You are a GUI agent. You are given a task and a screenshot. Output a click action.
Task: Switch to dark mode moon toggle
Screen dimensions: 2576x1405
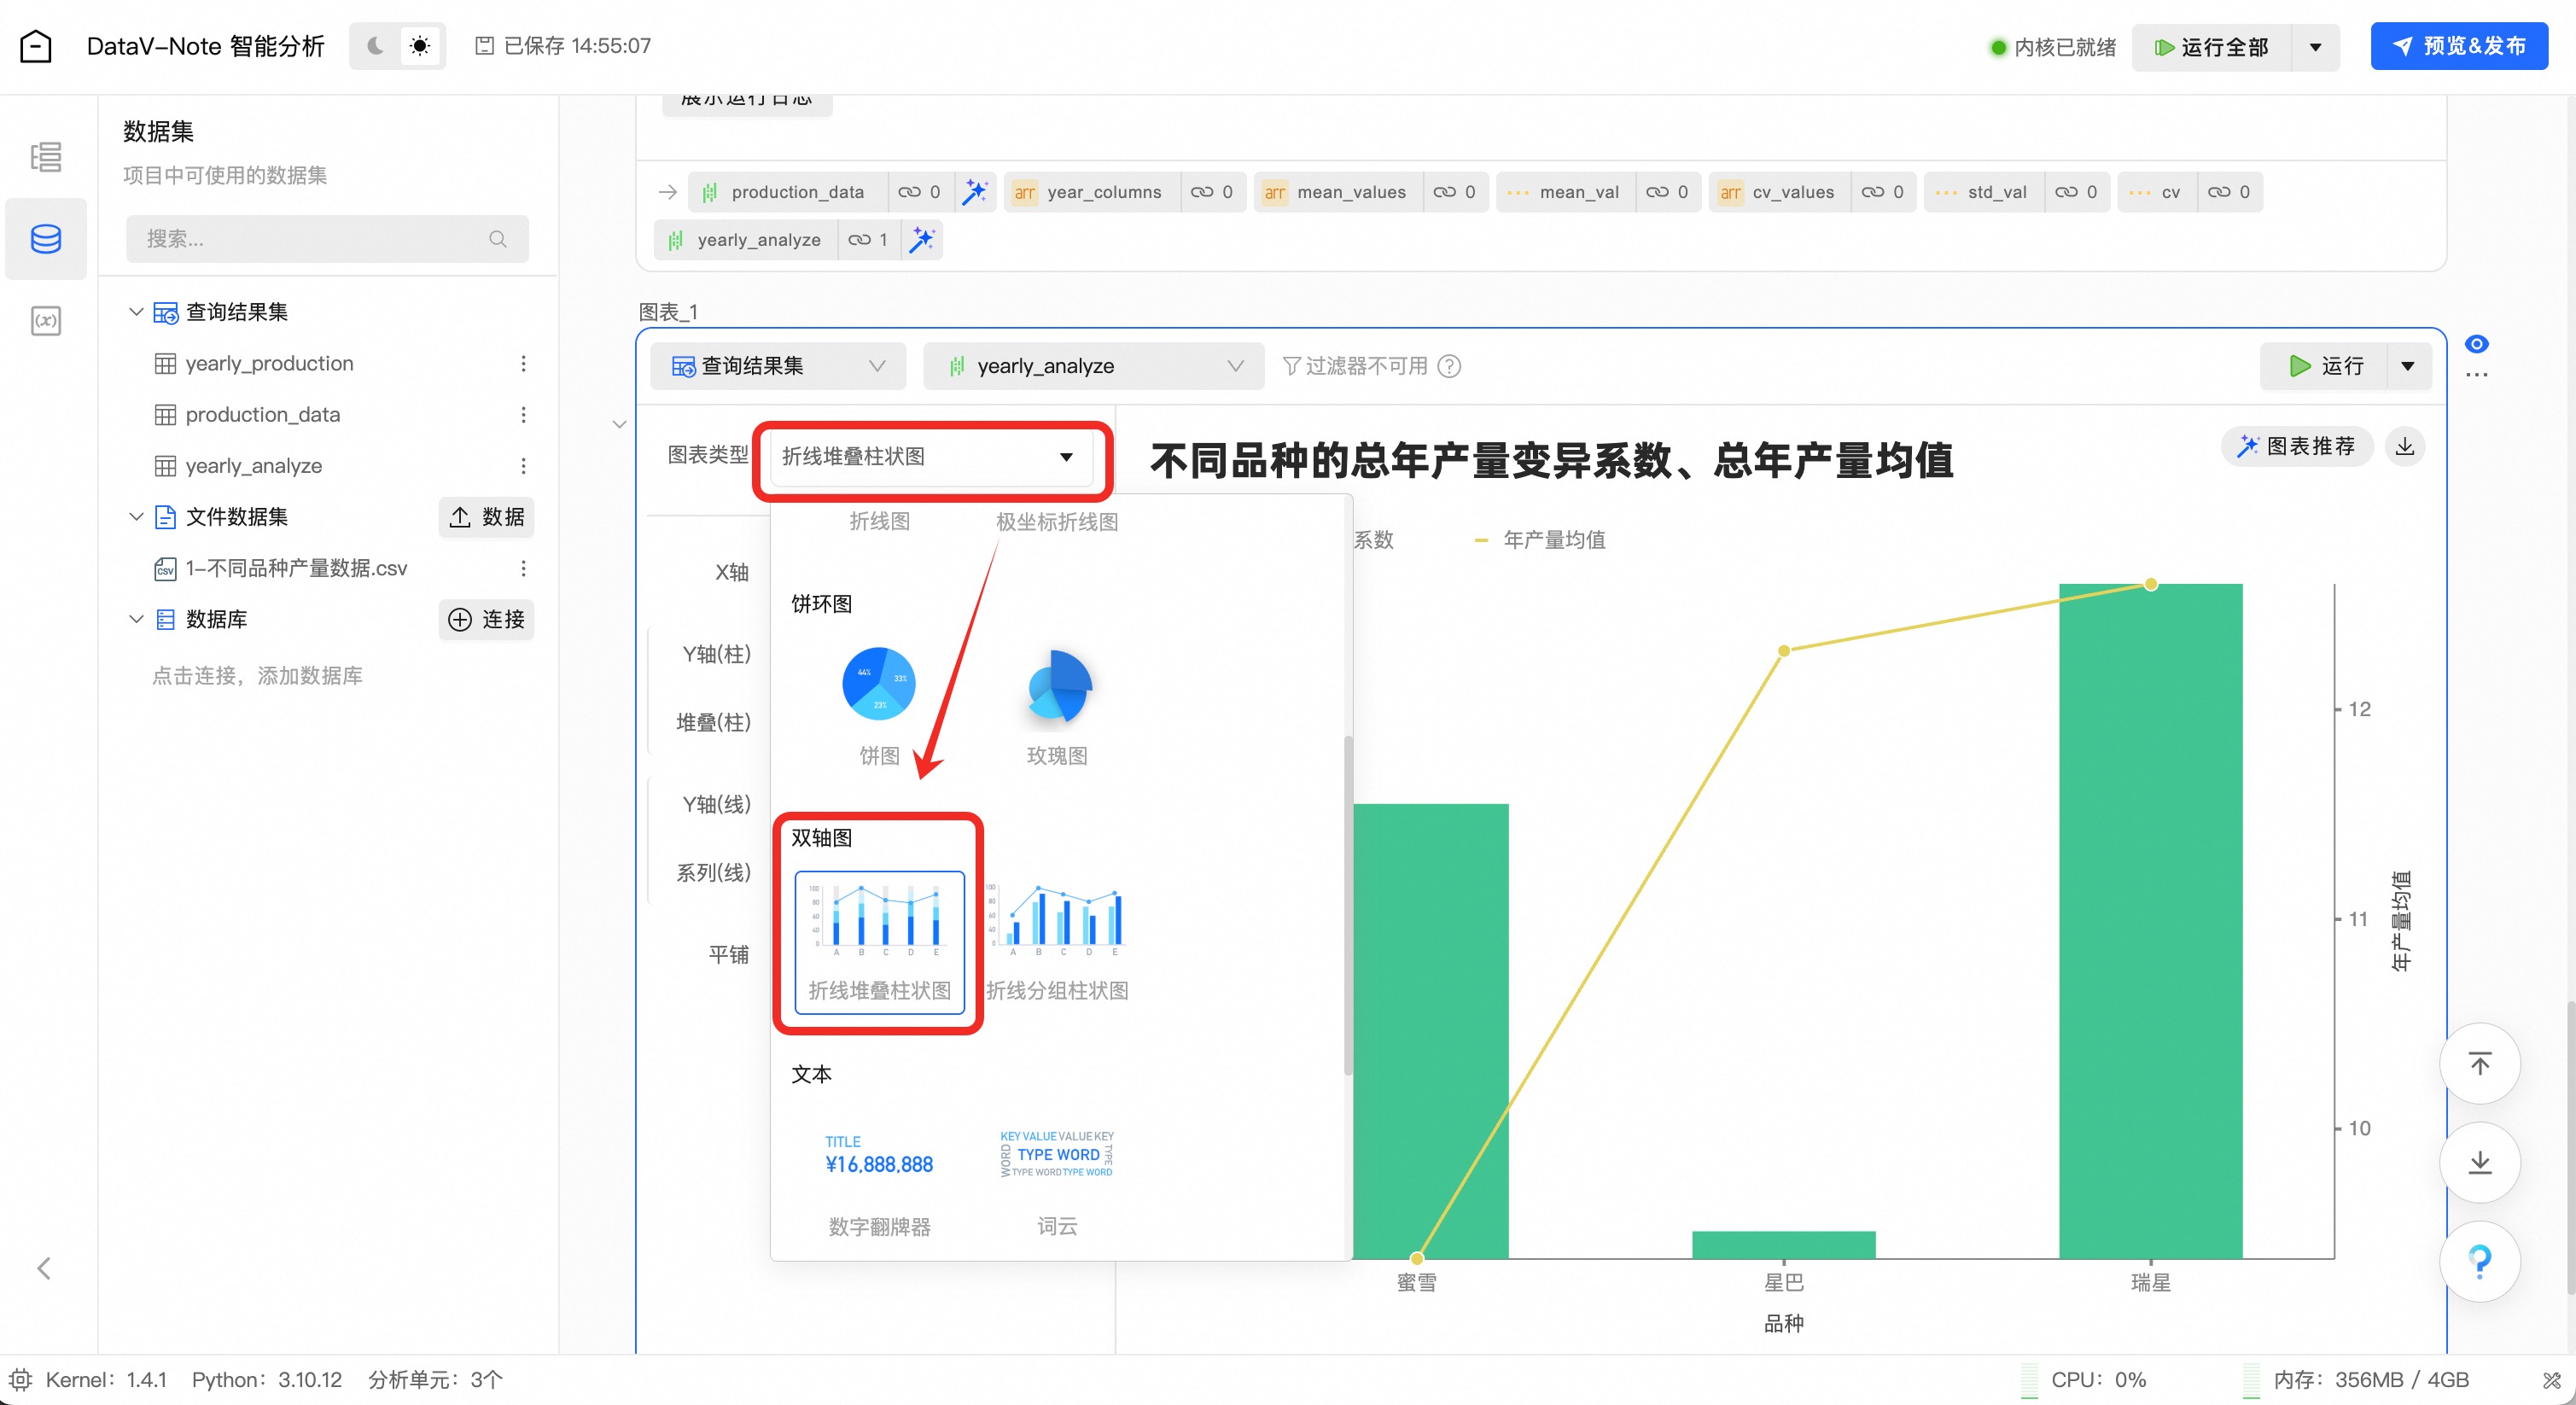375,46
